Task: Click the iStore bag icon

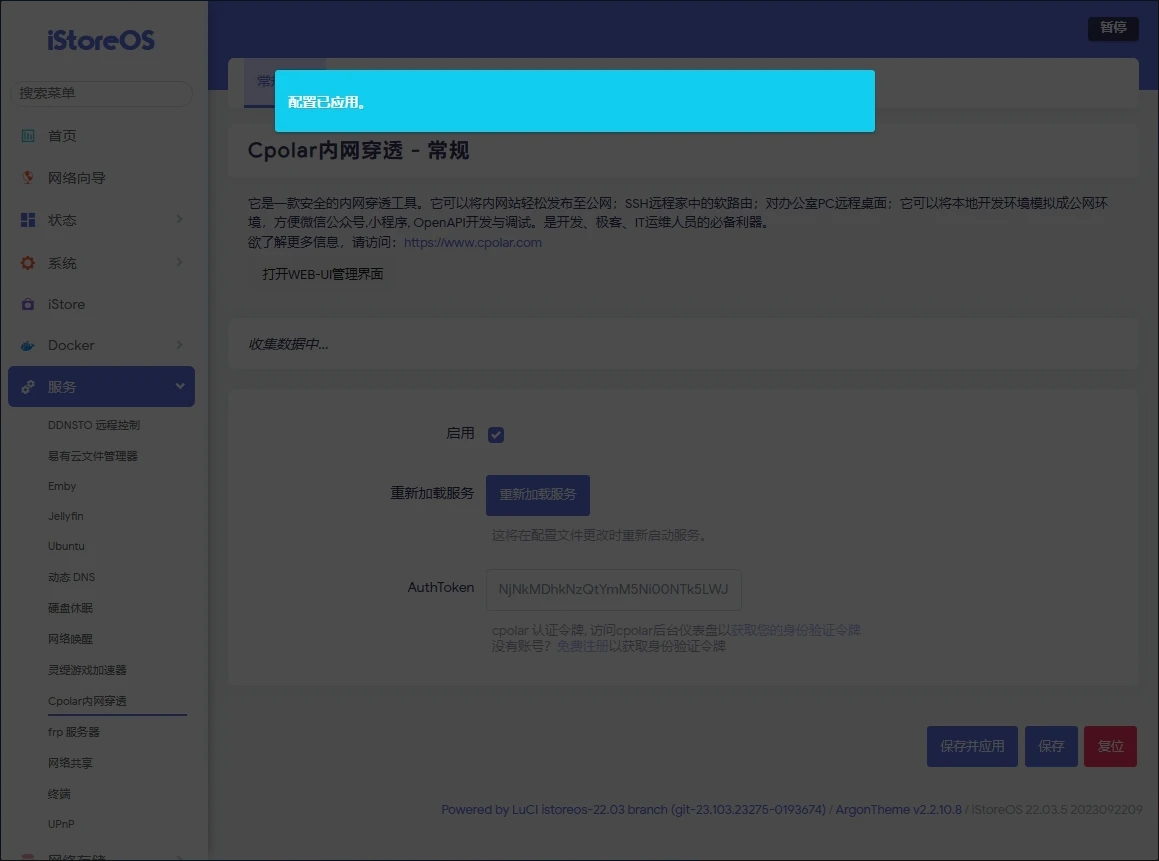Action: [x=28, y=304]
